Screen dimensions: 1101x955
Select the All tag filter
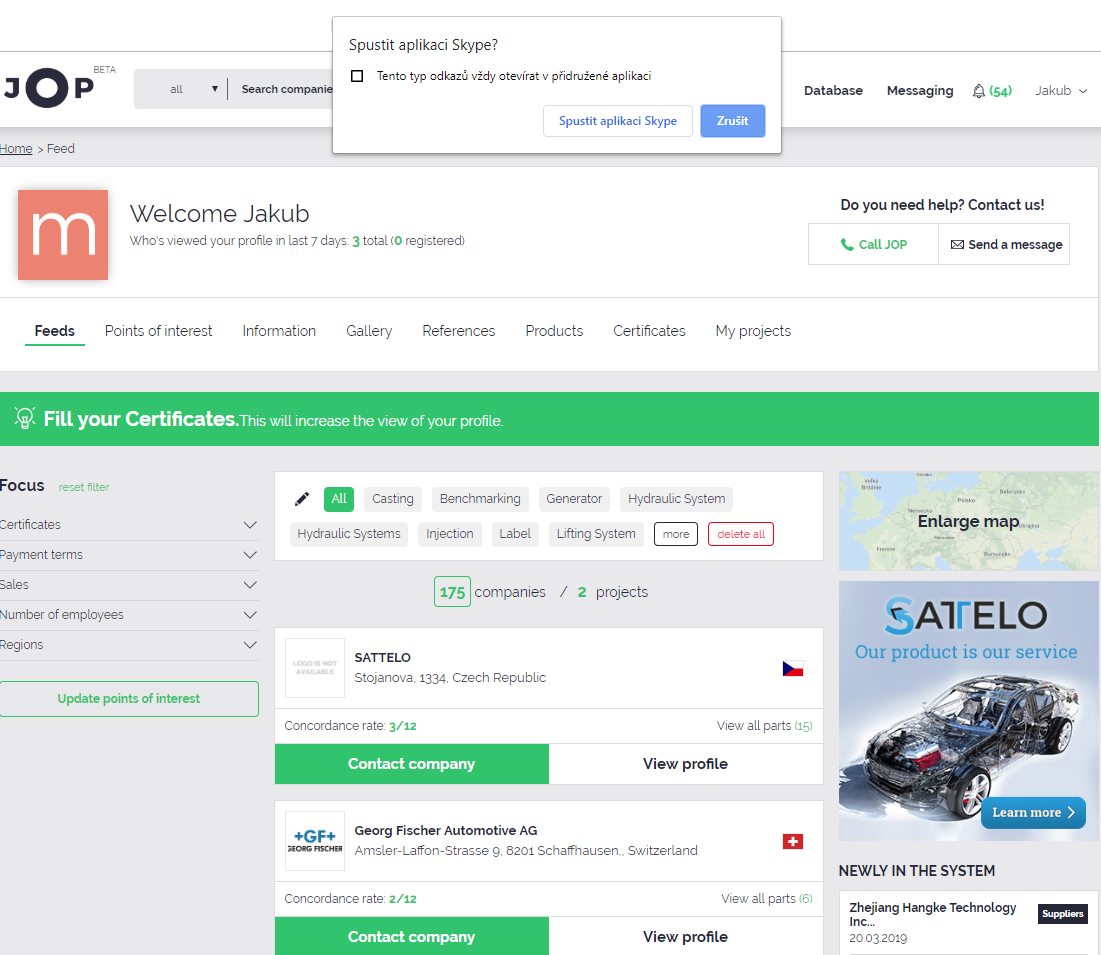point(338,499)
